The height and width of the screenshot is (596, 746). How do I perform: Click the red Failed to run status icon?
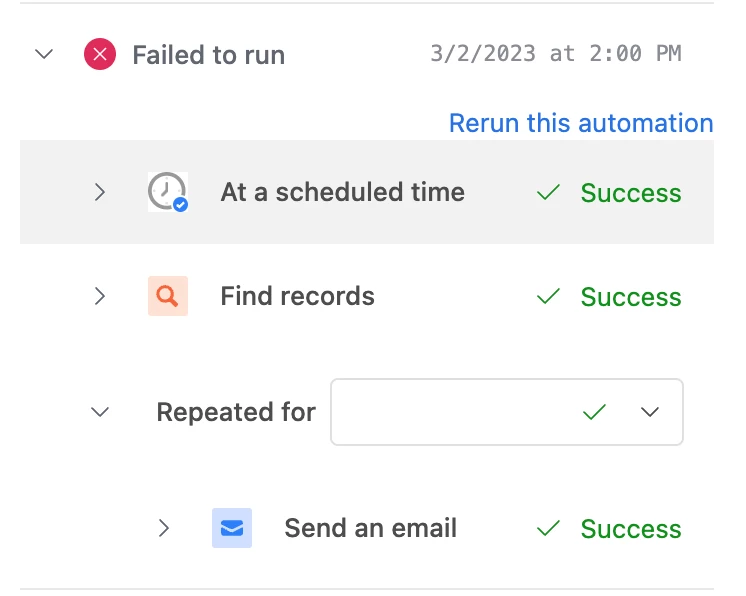pos(99,55)
